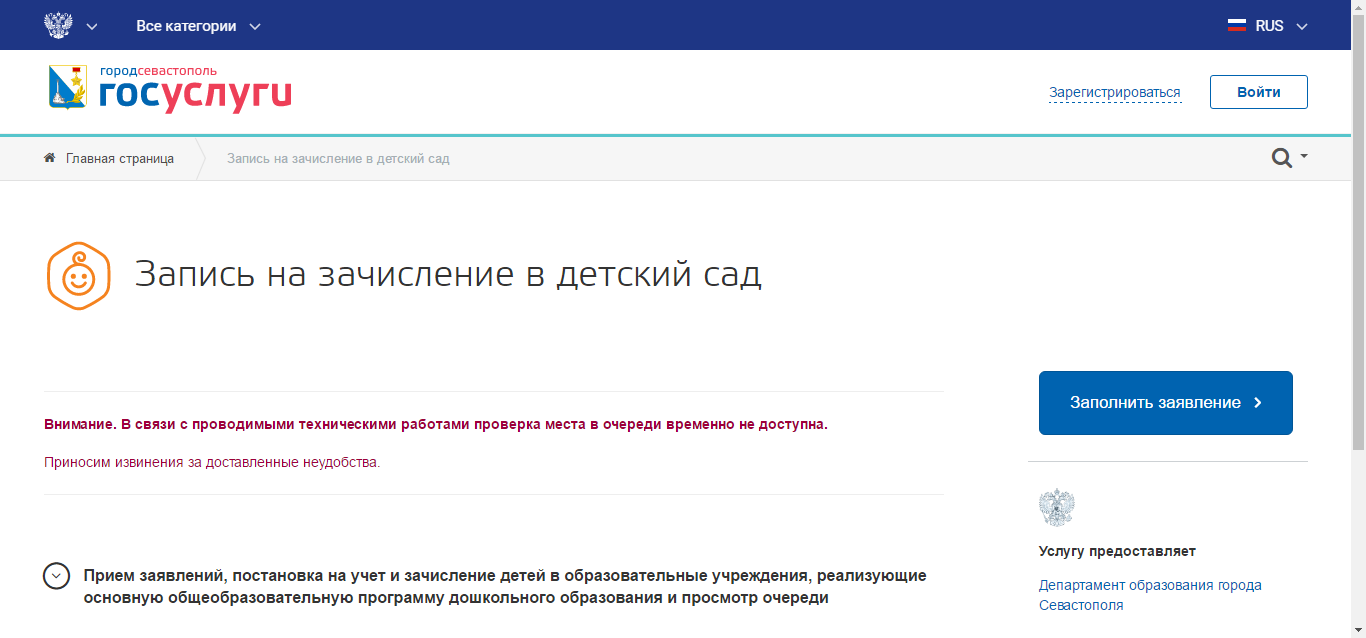Click the gray emblem above Услугу предоставляет

click(1057, 508)
